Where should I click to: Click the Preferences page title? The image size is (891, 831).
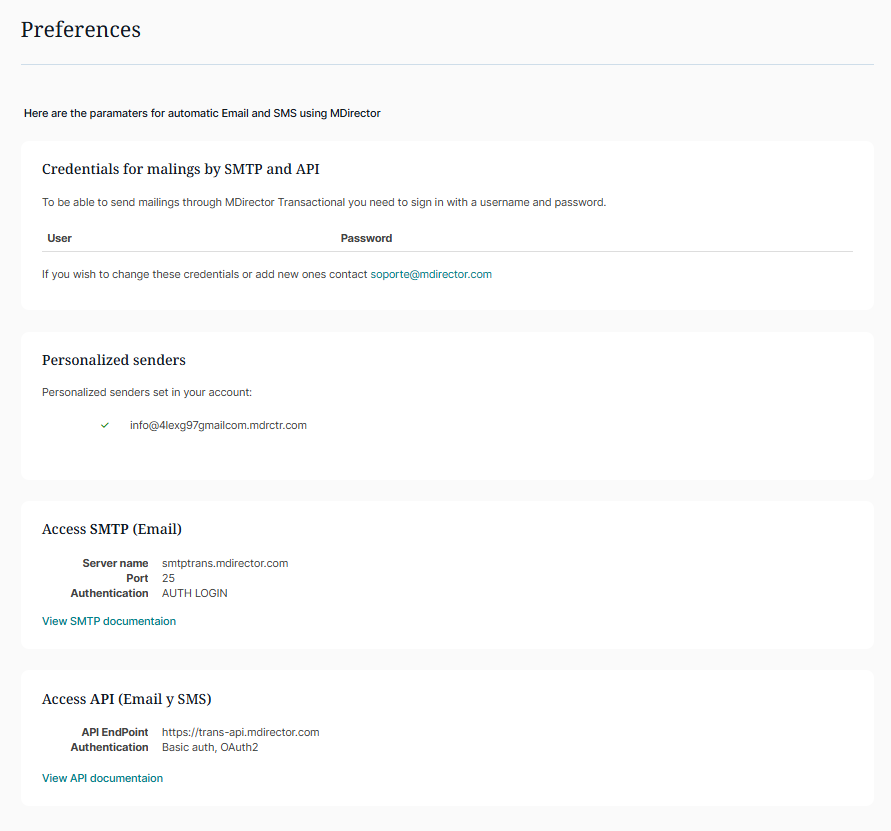click(x=81, y=30)
